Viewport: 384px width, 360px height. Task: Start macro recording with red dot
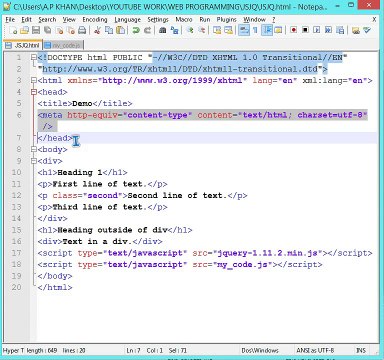click(x=294, y=31)
